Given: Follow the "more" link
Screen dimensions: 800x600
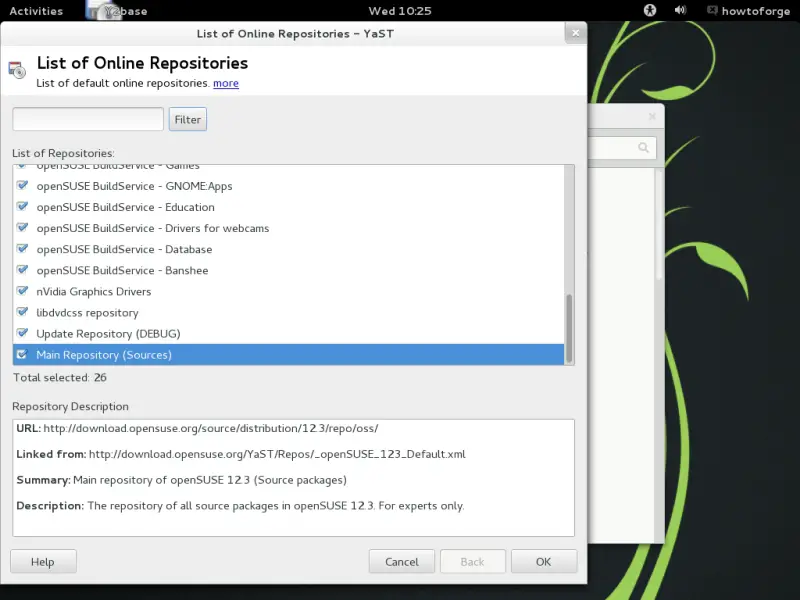Looking at the screenshot, I should click(x=226, y=83).
